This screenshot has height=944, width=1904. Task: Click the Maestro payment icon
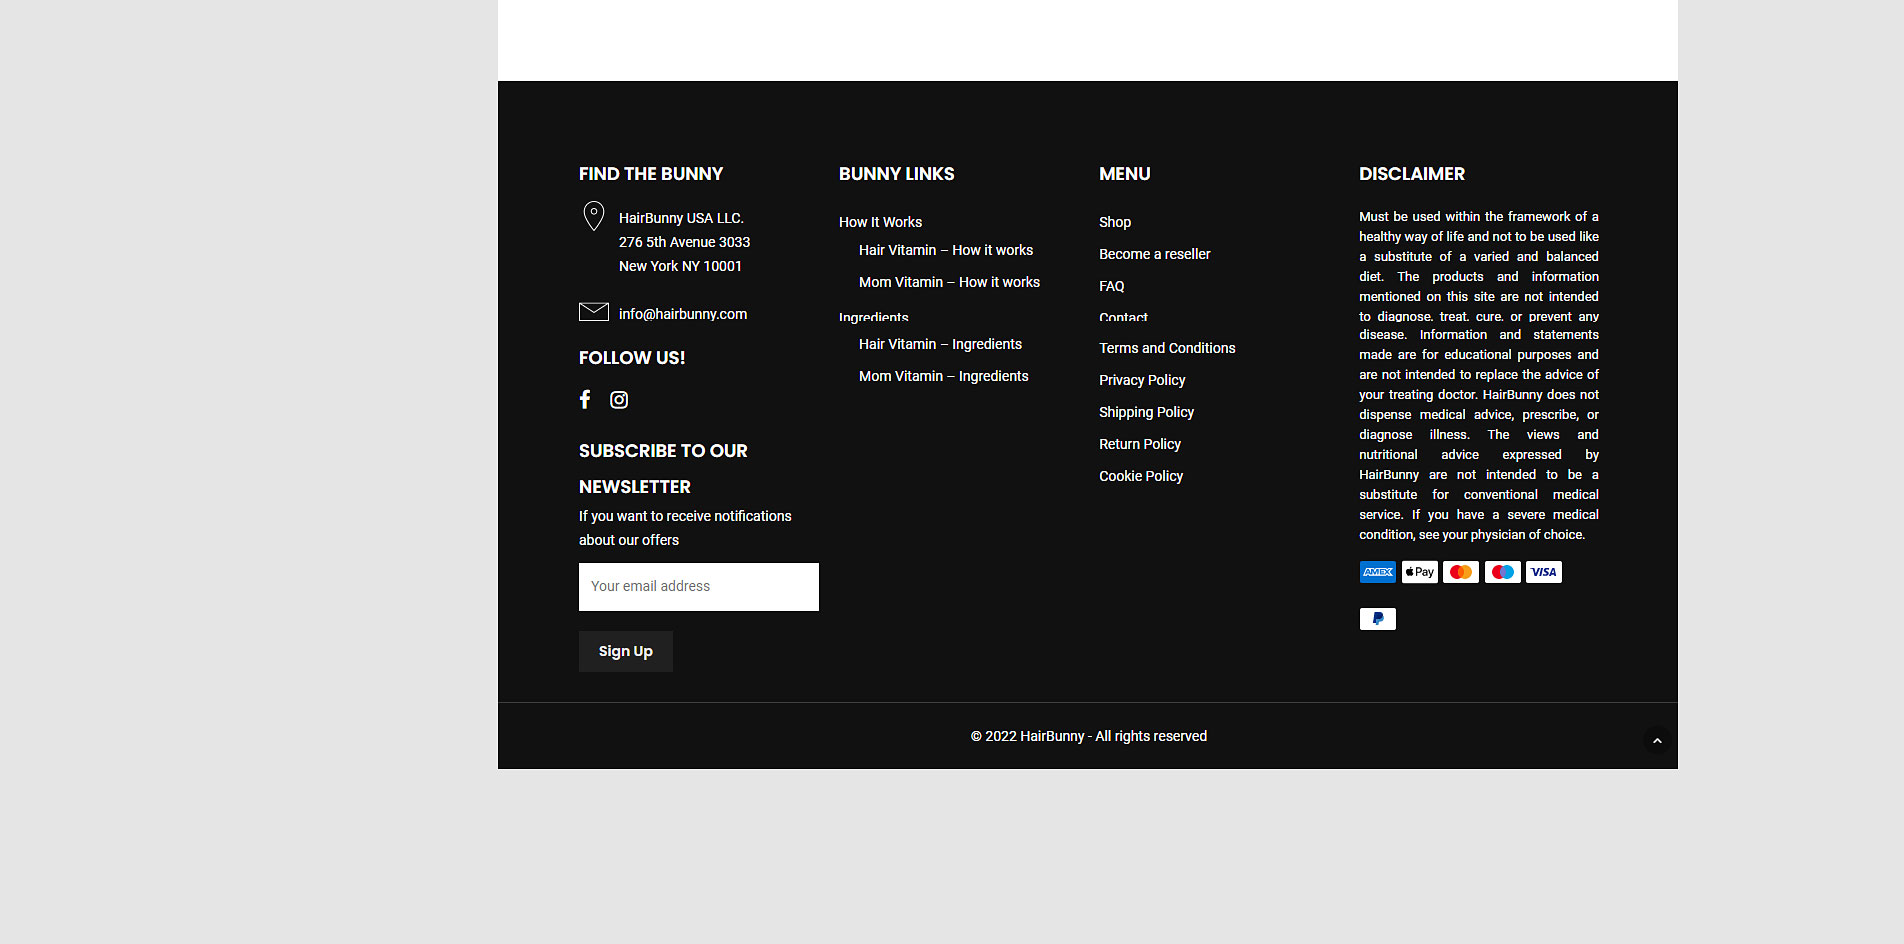point(1503,572)
